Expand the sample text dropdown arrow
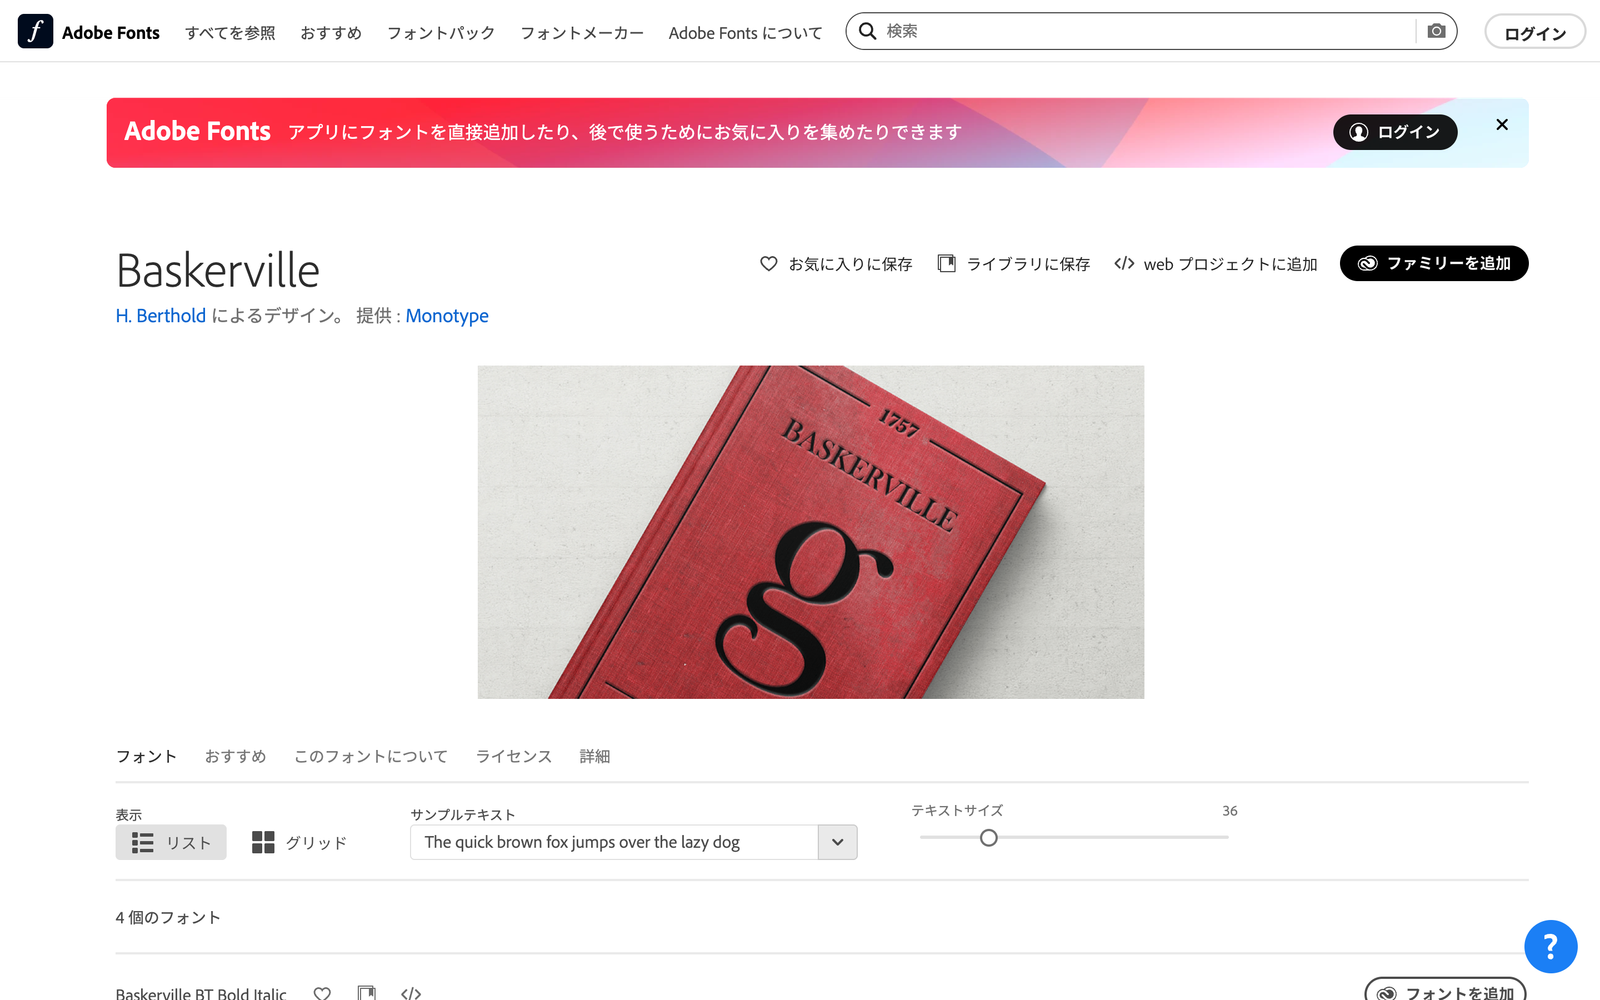 (x=837, y=842)
